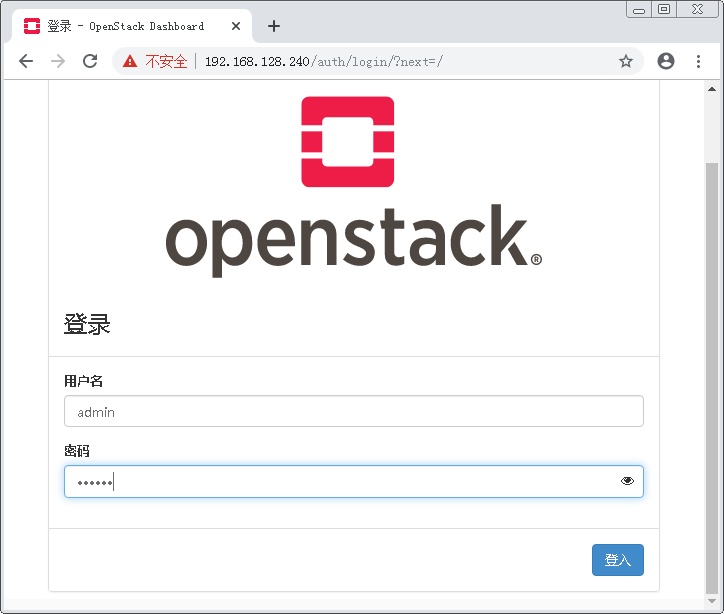Maximize the browser window
Viewport: 724px width, 614px height.
664,9
